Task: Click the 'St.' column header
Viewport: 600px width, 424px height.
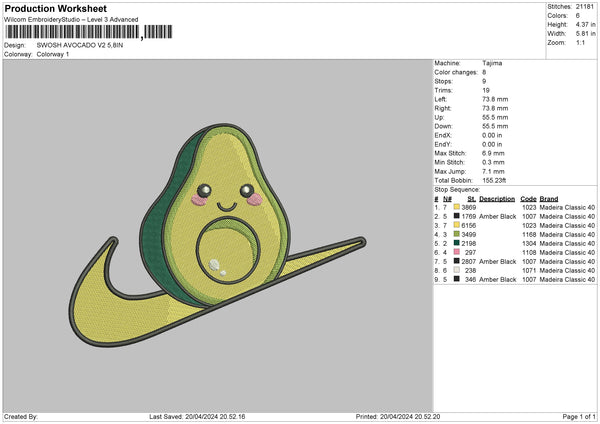Action: [472, 199]
